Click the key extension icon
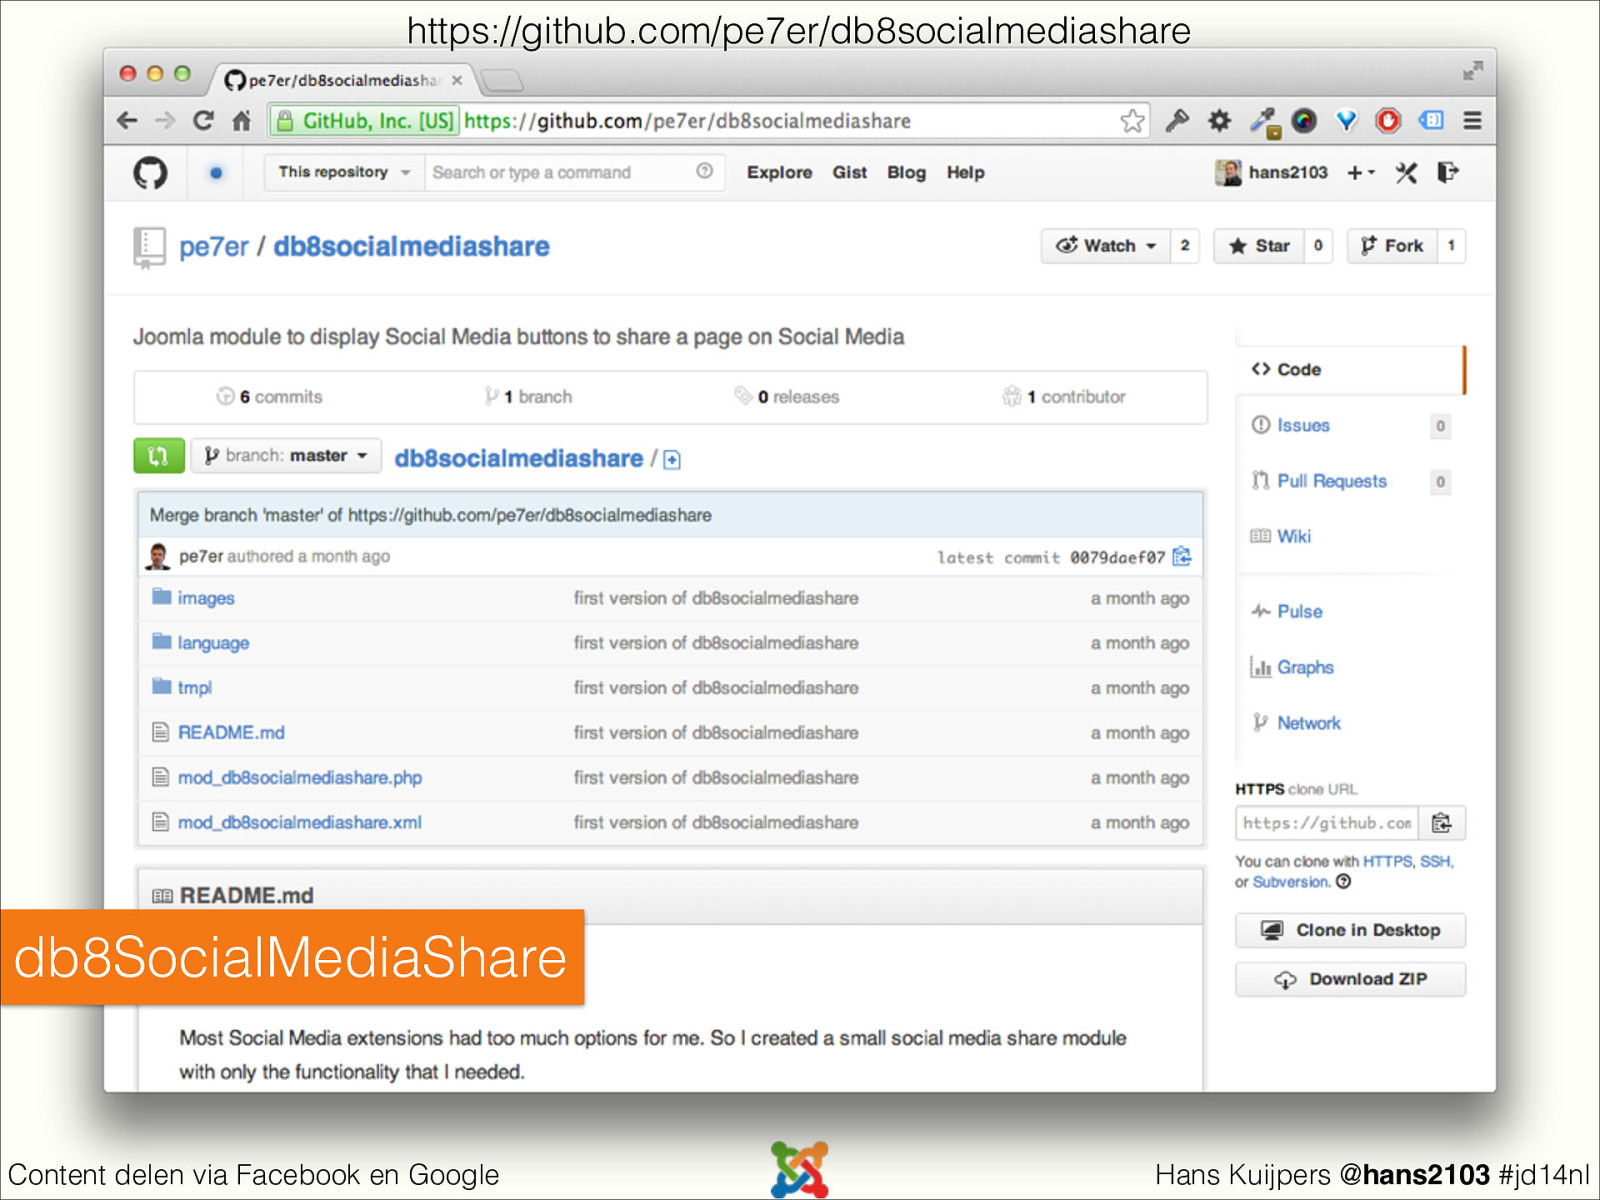1600x1200 pixels. (1177, 121)
